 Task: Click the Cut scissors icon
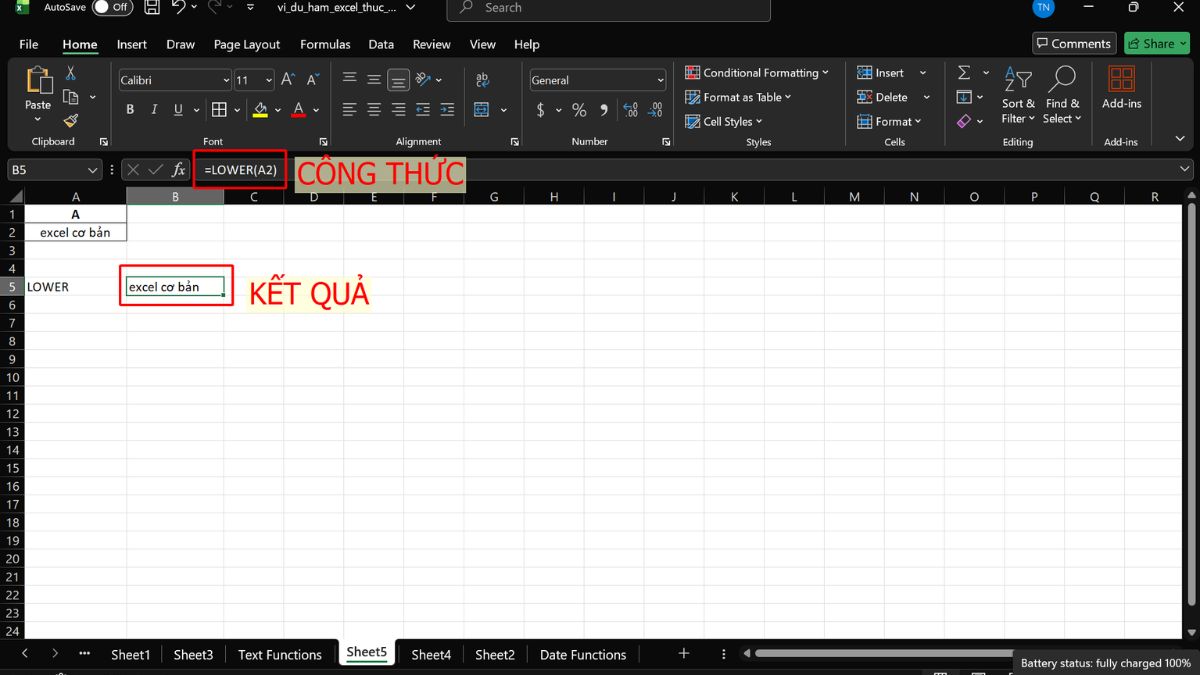coord(71,73)
